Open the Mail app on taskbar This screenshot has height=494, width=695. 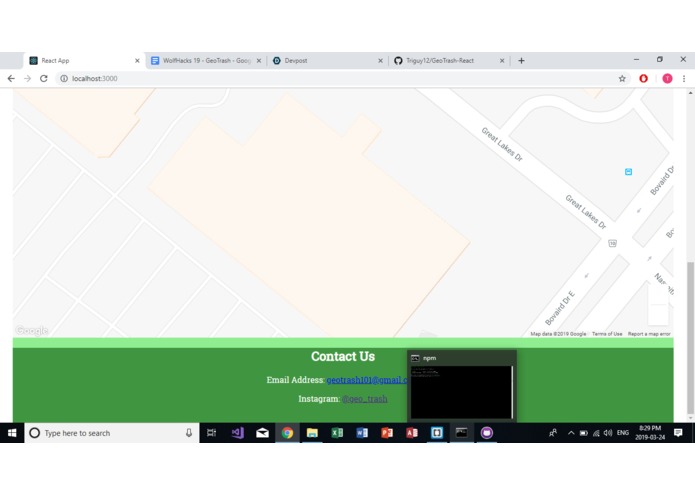coord(262,433)
